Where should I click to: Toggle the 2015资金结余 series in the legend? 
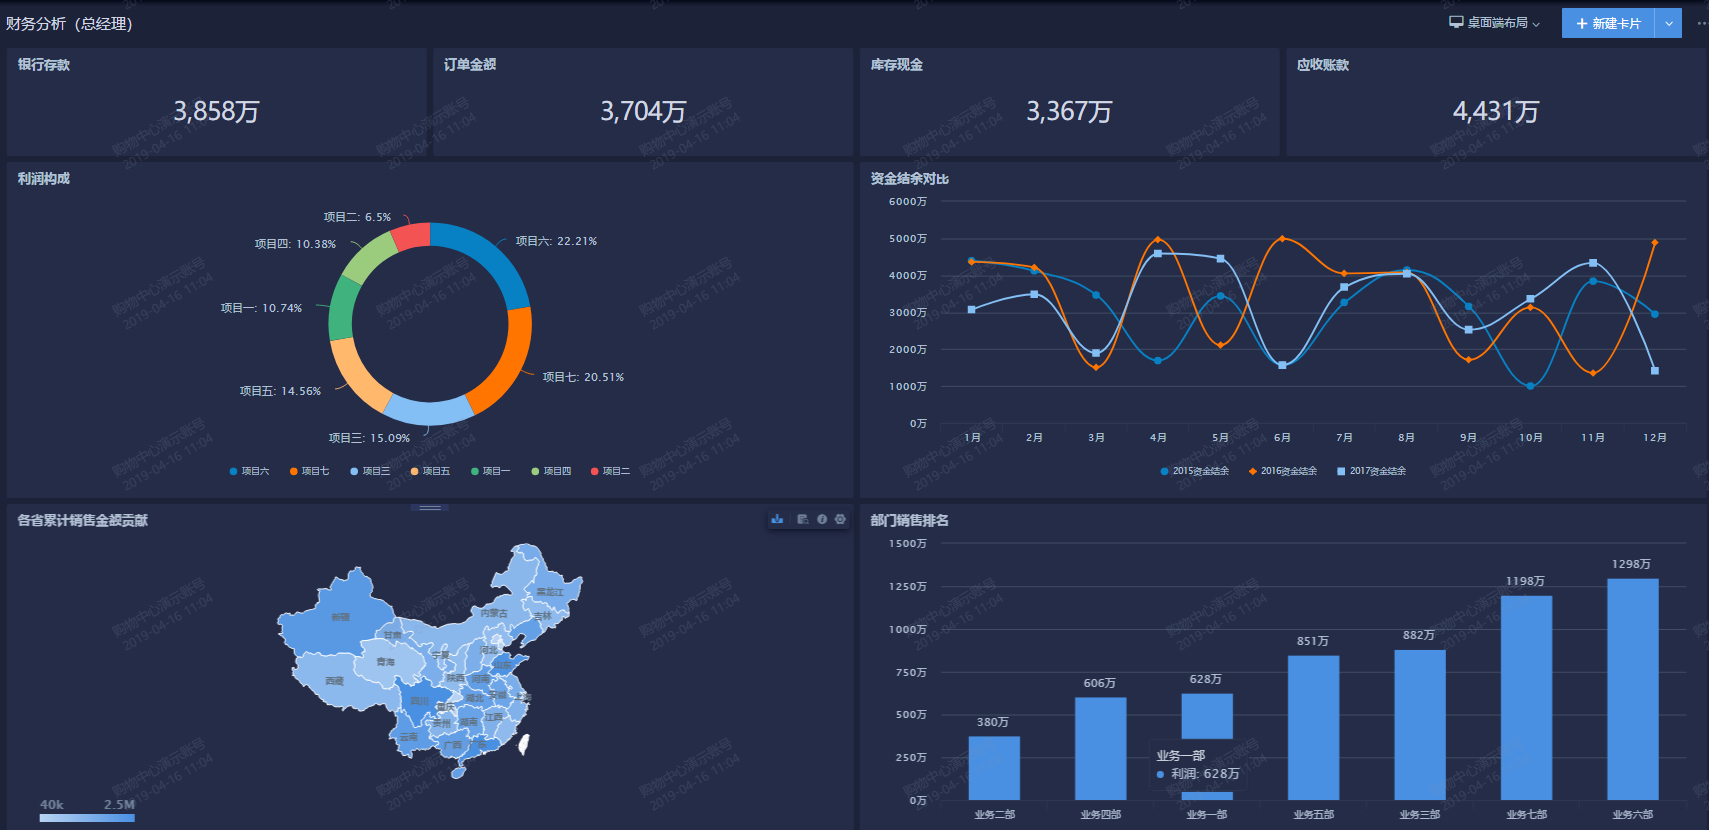1194,471
